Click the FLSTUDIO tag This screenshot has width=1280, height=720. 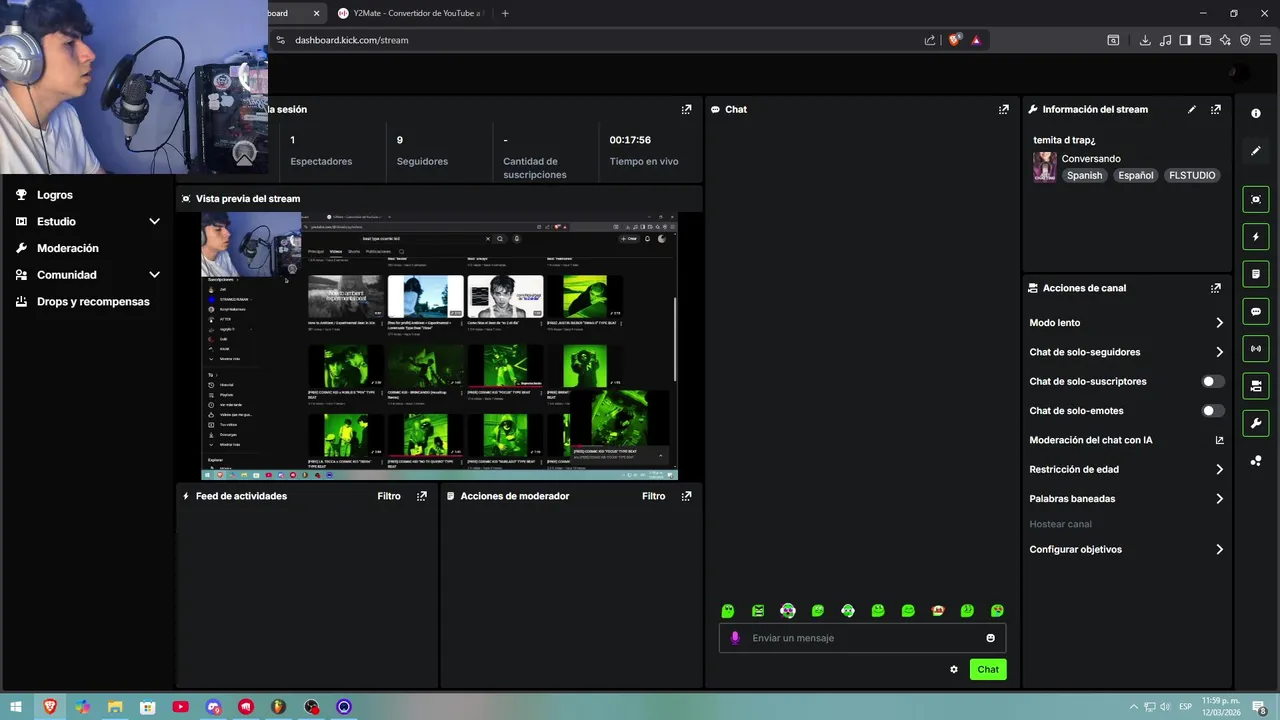tap(1192, 175)
